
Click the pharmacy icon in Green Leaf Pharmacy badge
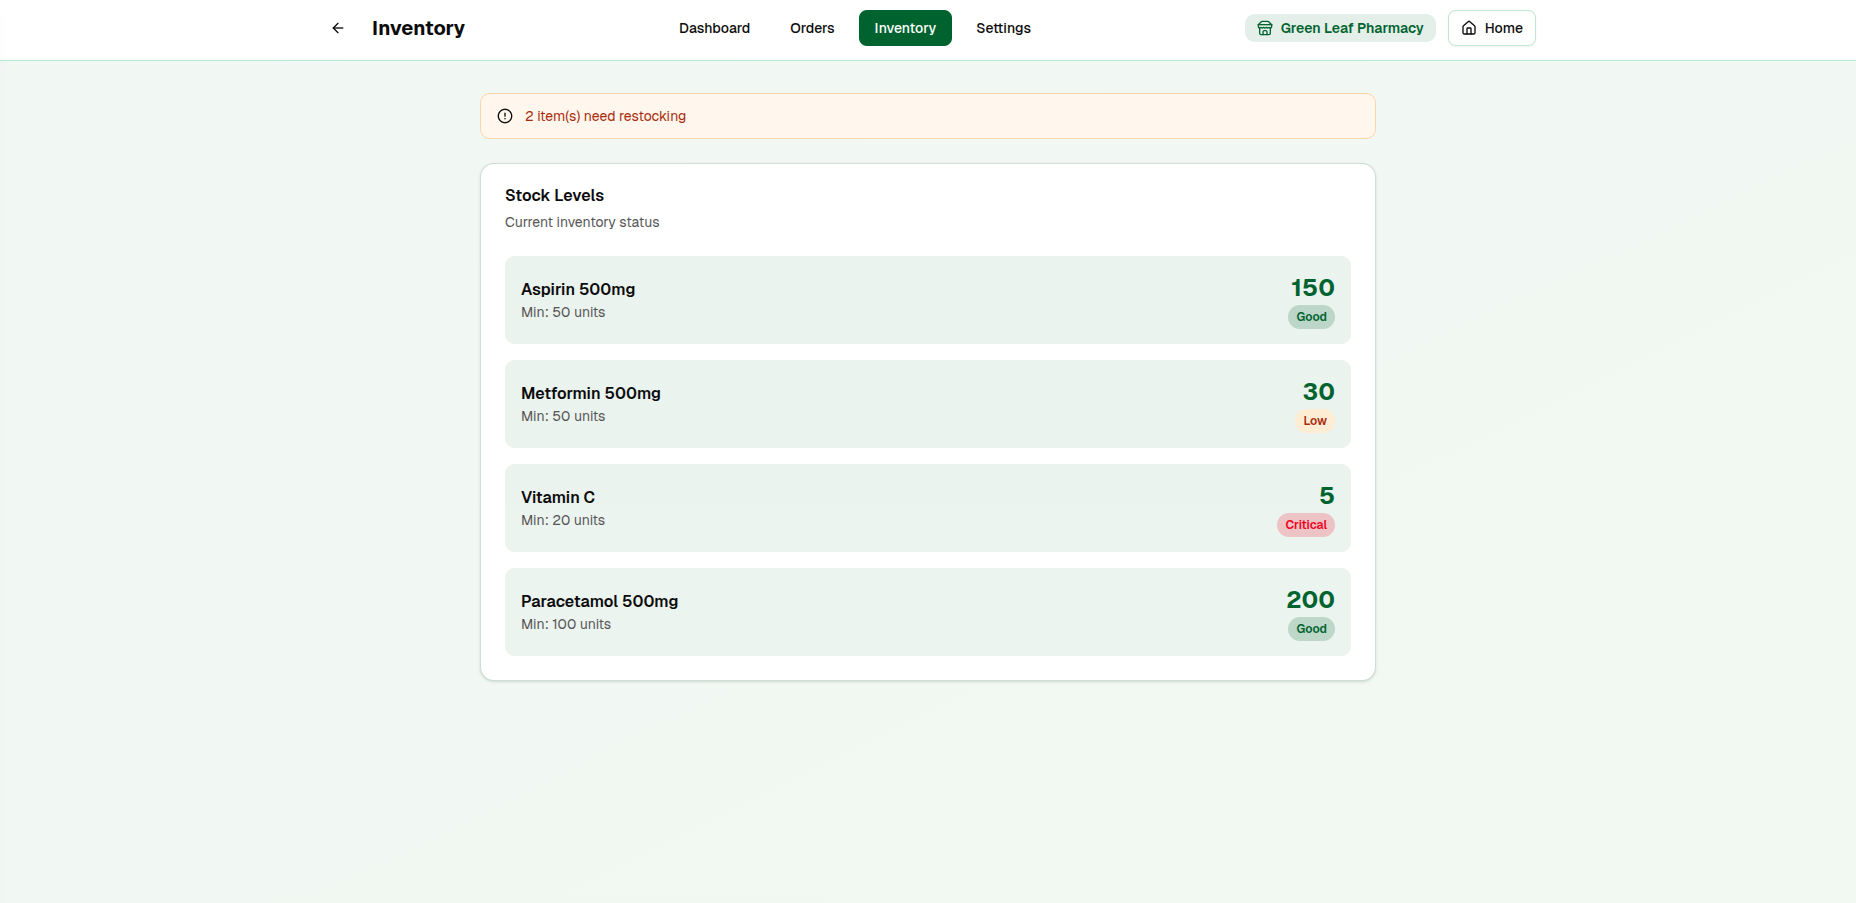[1264, 28]
